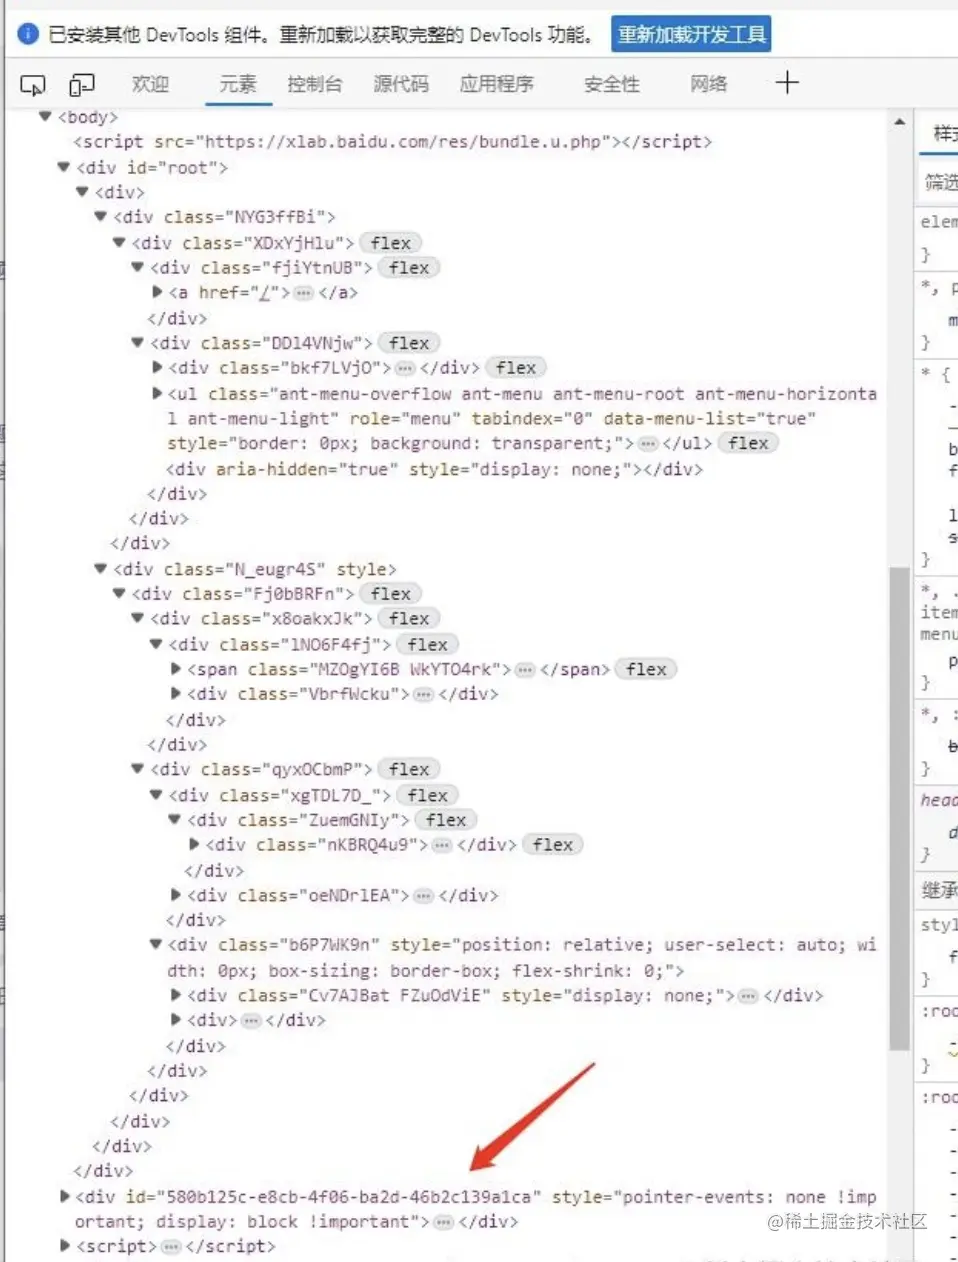Toggle flex badge after nKBRQ4u9 div

tap(552, 845)
